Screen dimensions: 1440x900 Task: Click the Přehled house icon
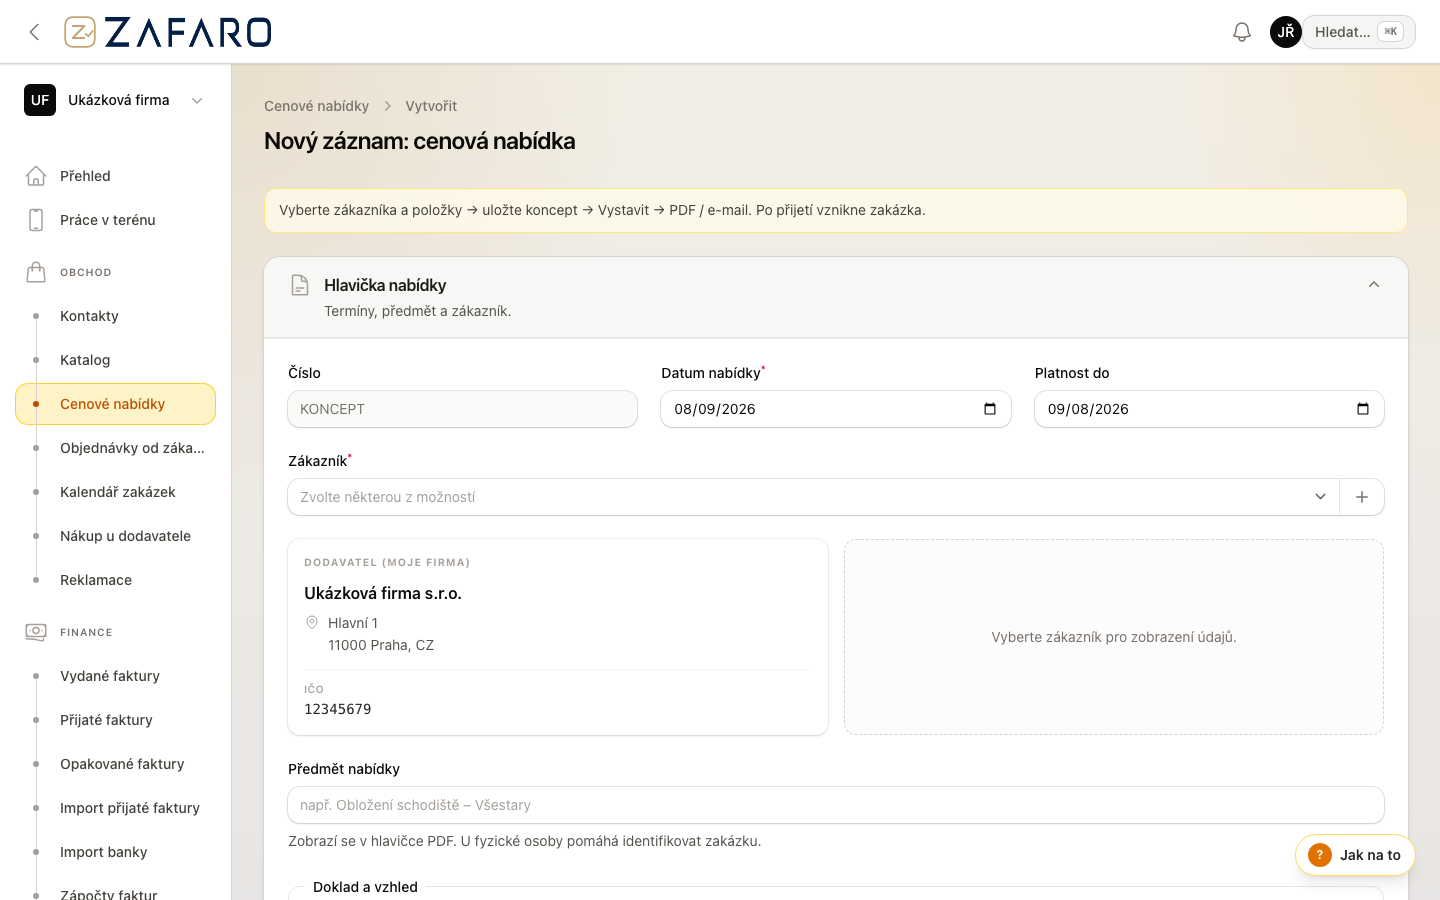click(36, 176)
